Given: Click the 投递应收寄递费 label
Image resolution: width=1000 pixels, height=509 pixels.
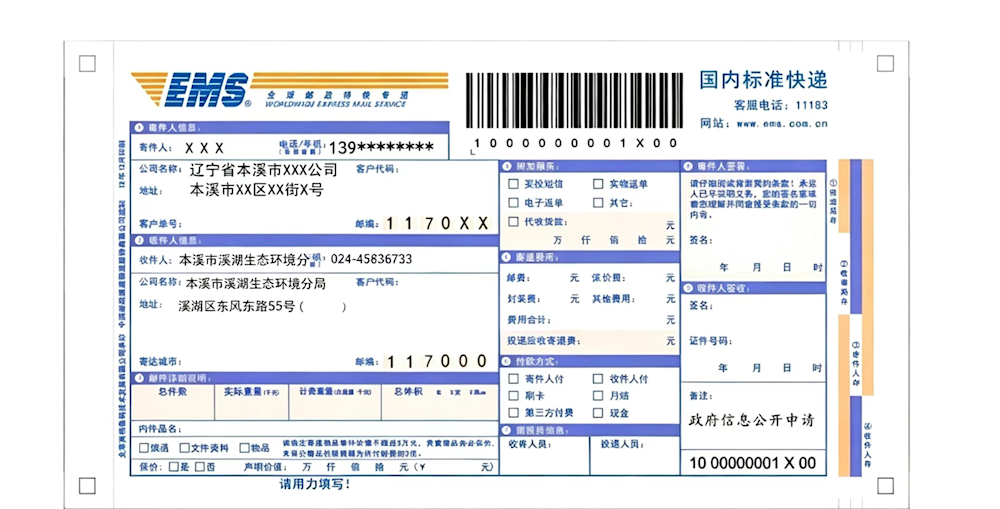Looking at the screenshot, I should coord(543,341).
